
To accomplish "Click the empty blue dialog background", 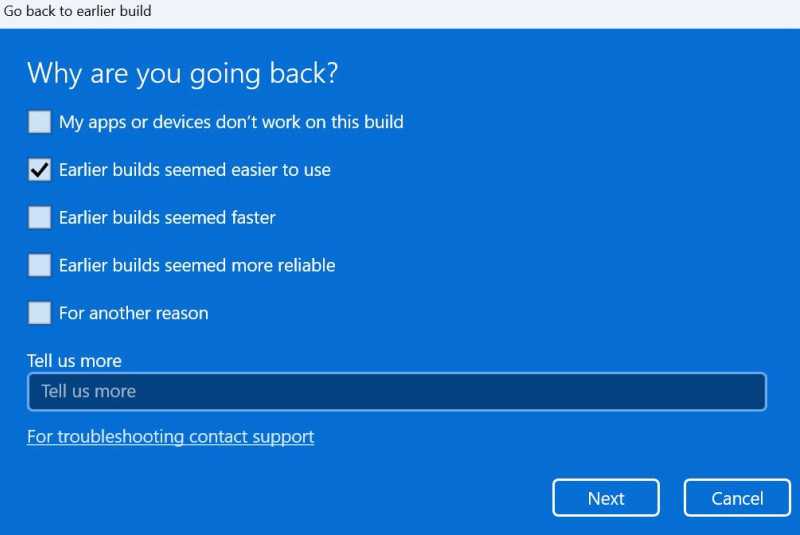I will [587, 204].
